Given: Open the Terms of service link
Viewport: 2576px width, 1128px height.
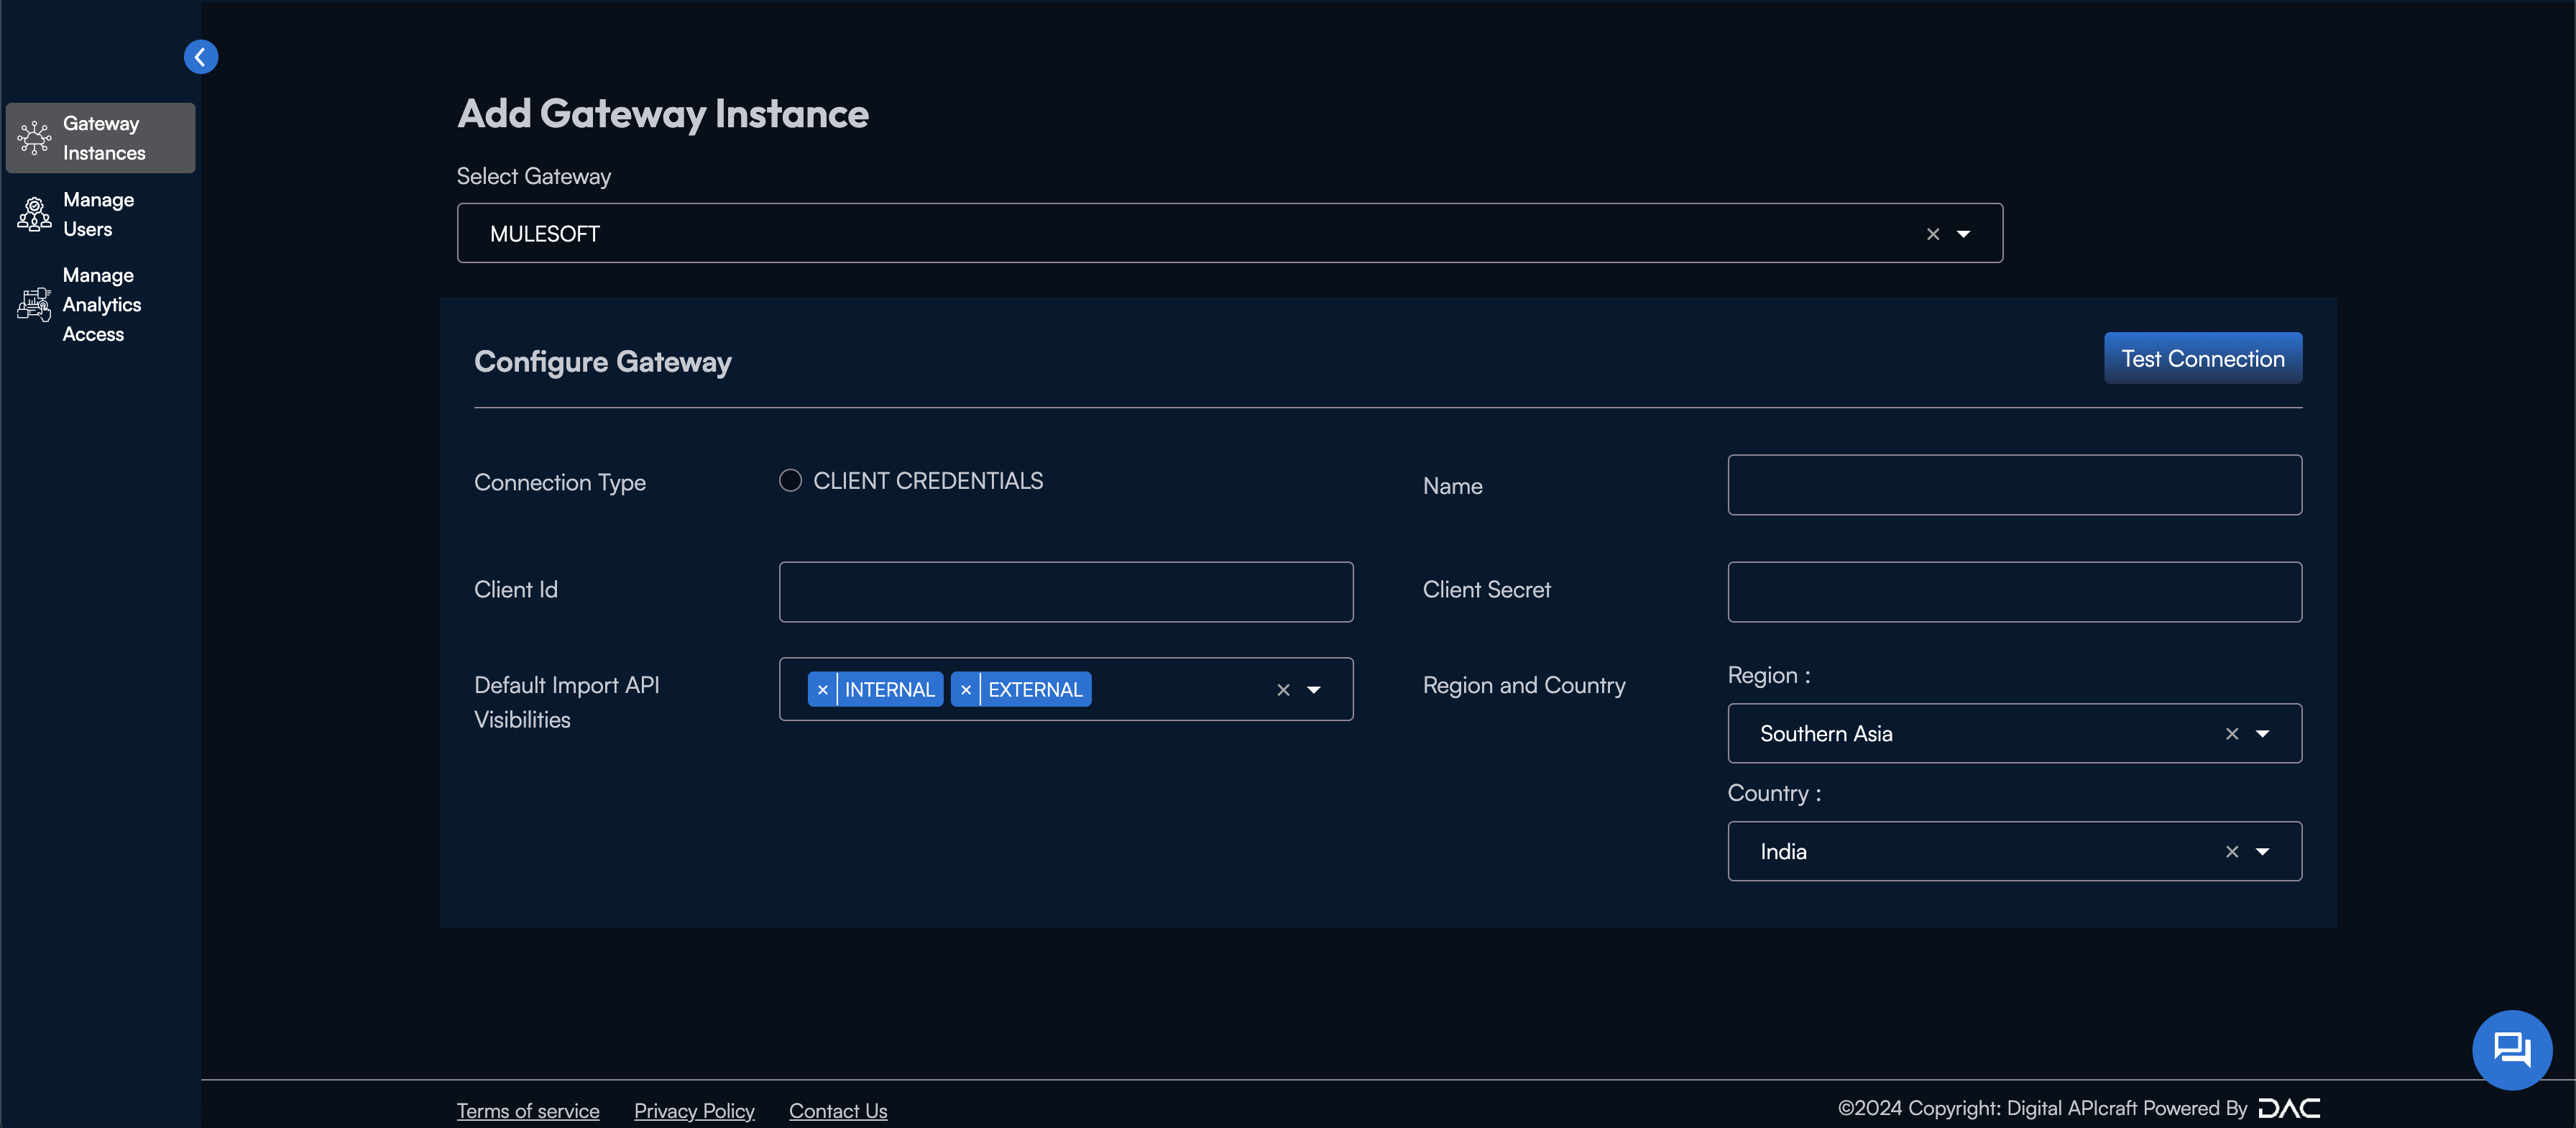Looking at the screenshot, I should tap(528, 1110).
